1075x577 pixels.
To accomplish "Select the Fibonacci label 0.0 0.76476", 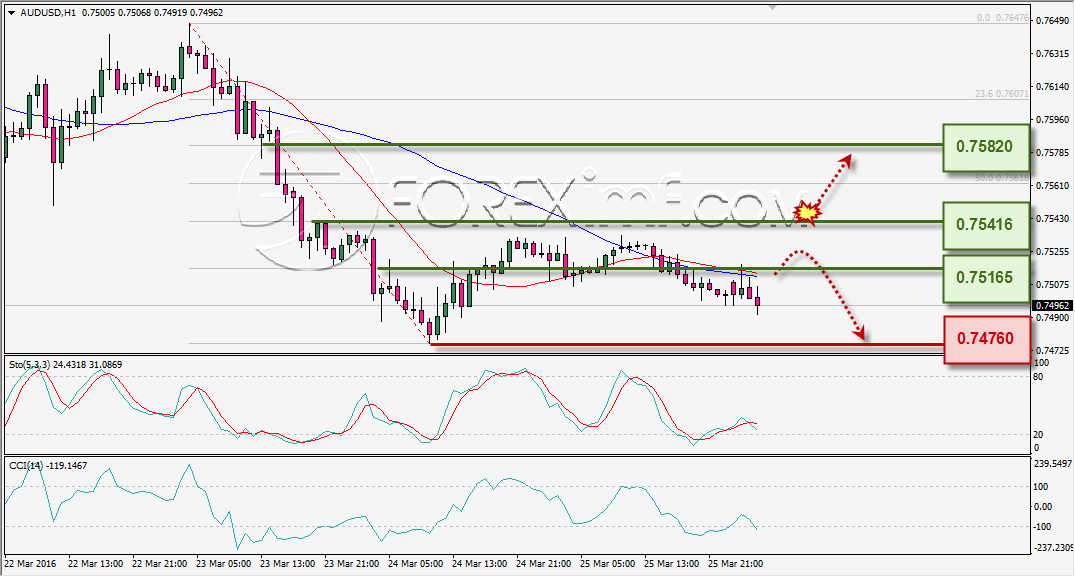I will (x=1002, y=19).
